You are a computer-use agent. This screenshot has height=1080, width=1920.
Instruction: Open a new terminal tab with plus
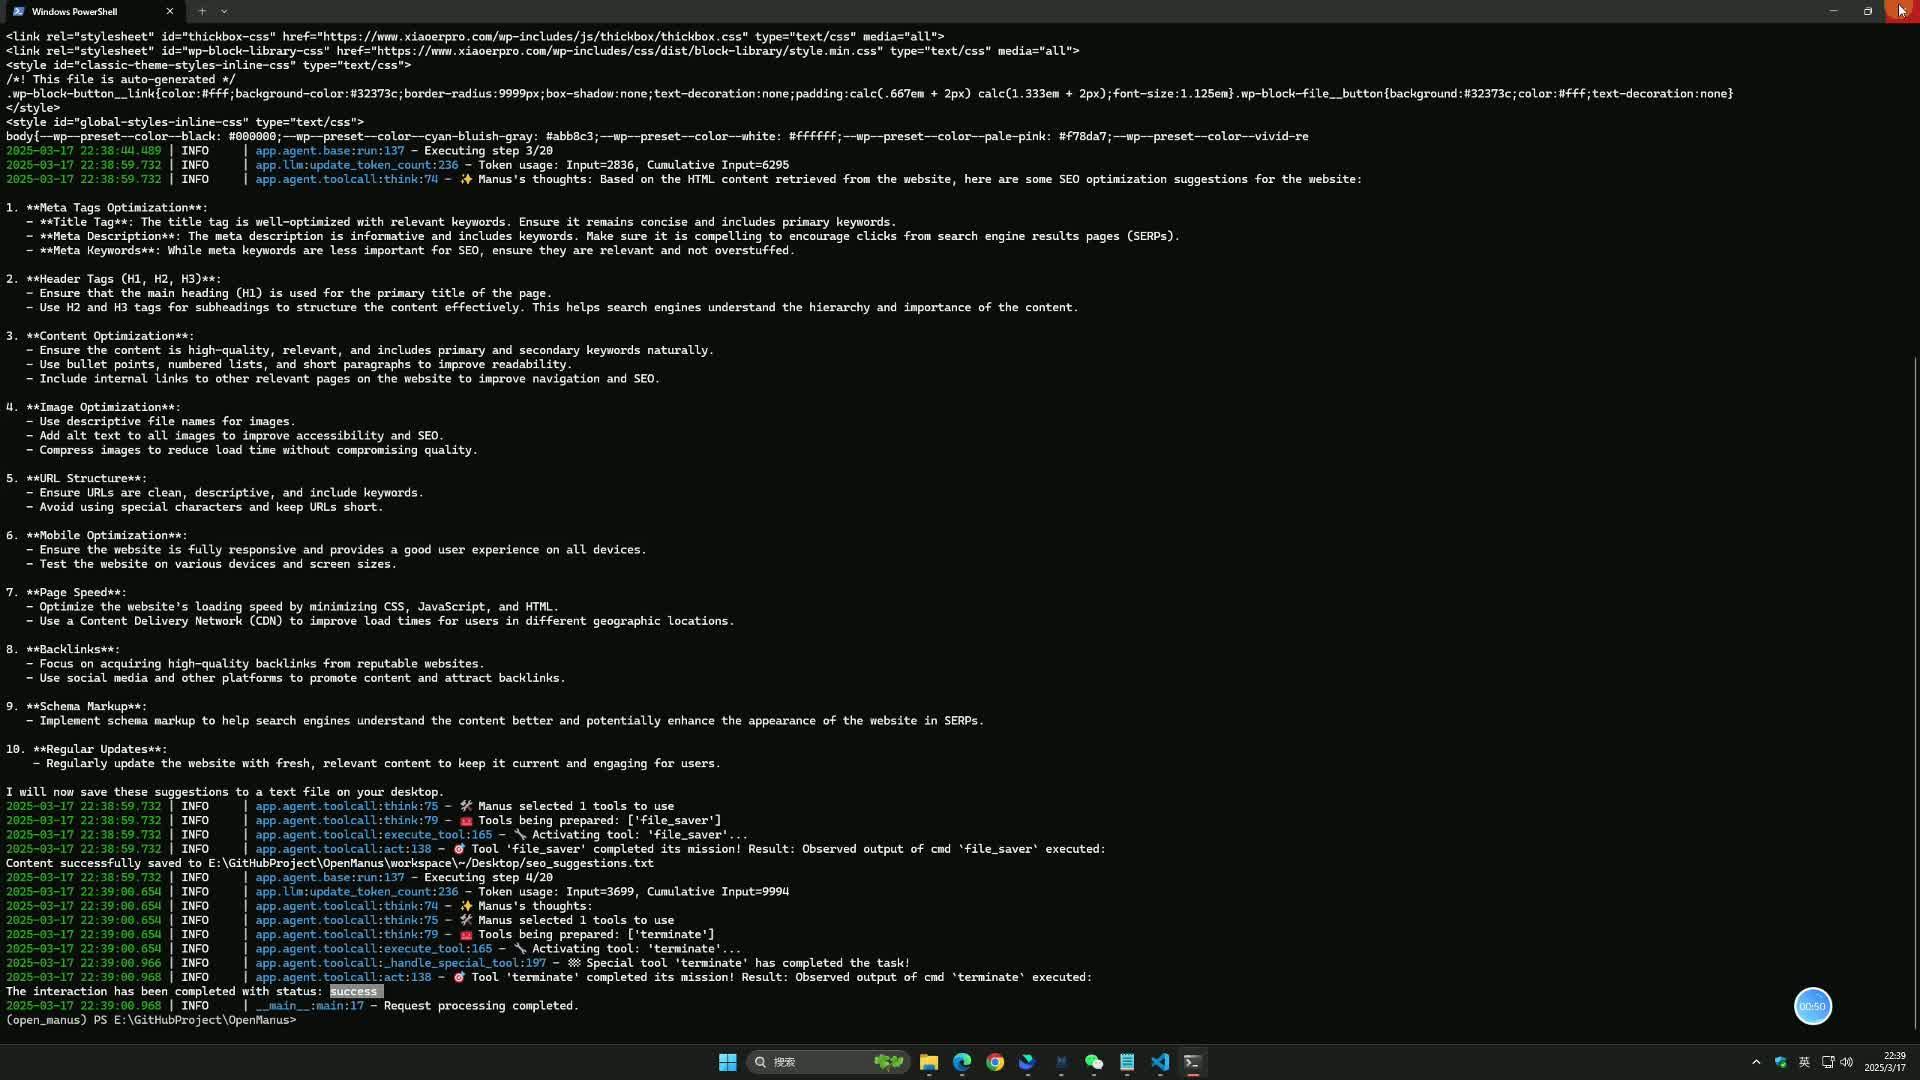[x=202, y=11]
